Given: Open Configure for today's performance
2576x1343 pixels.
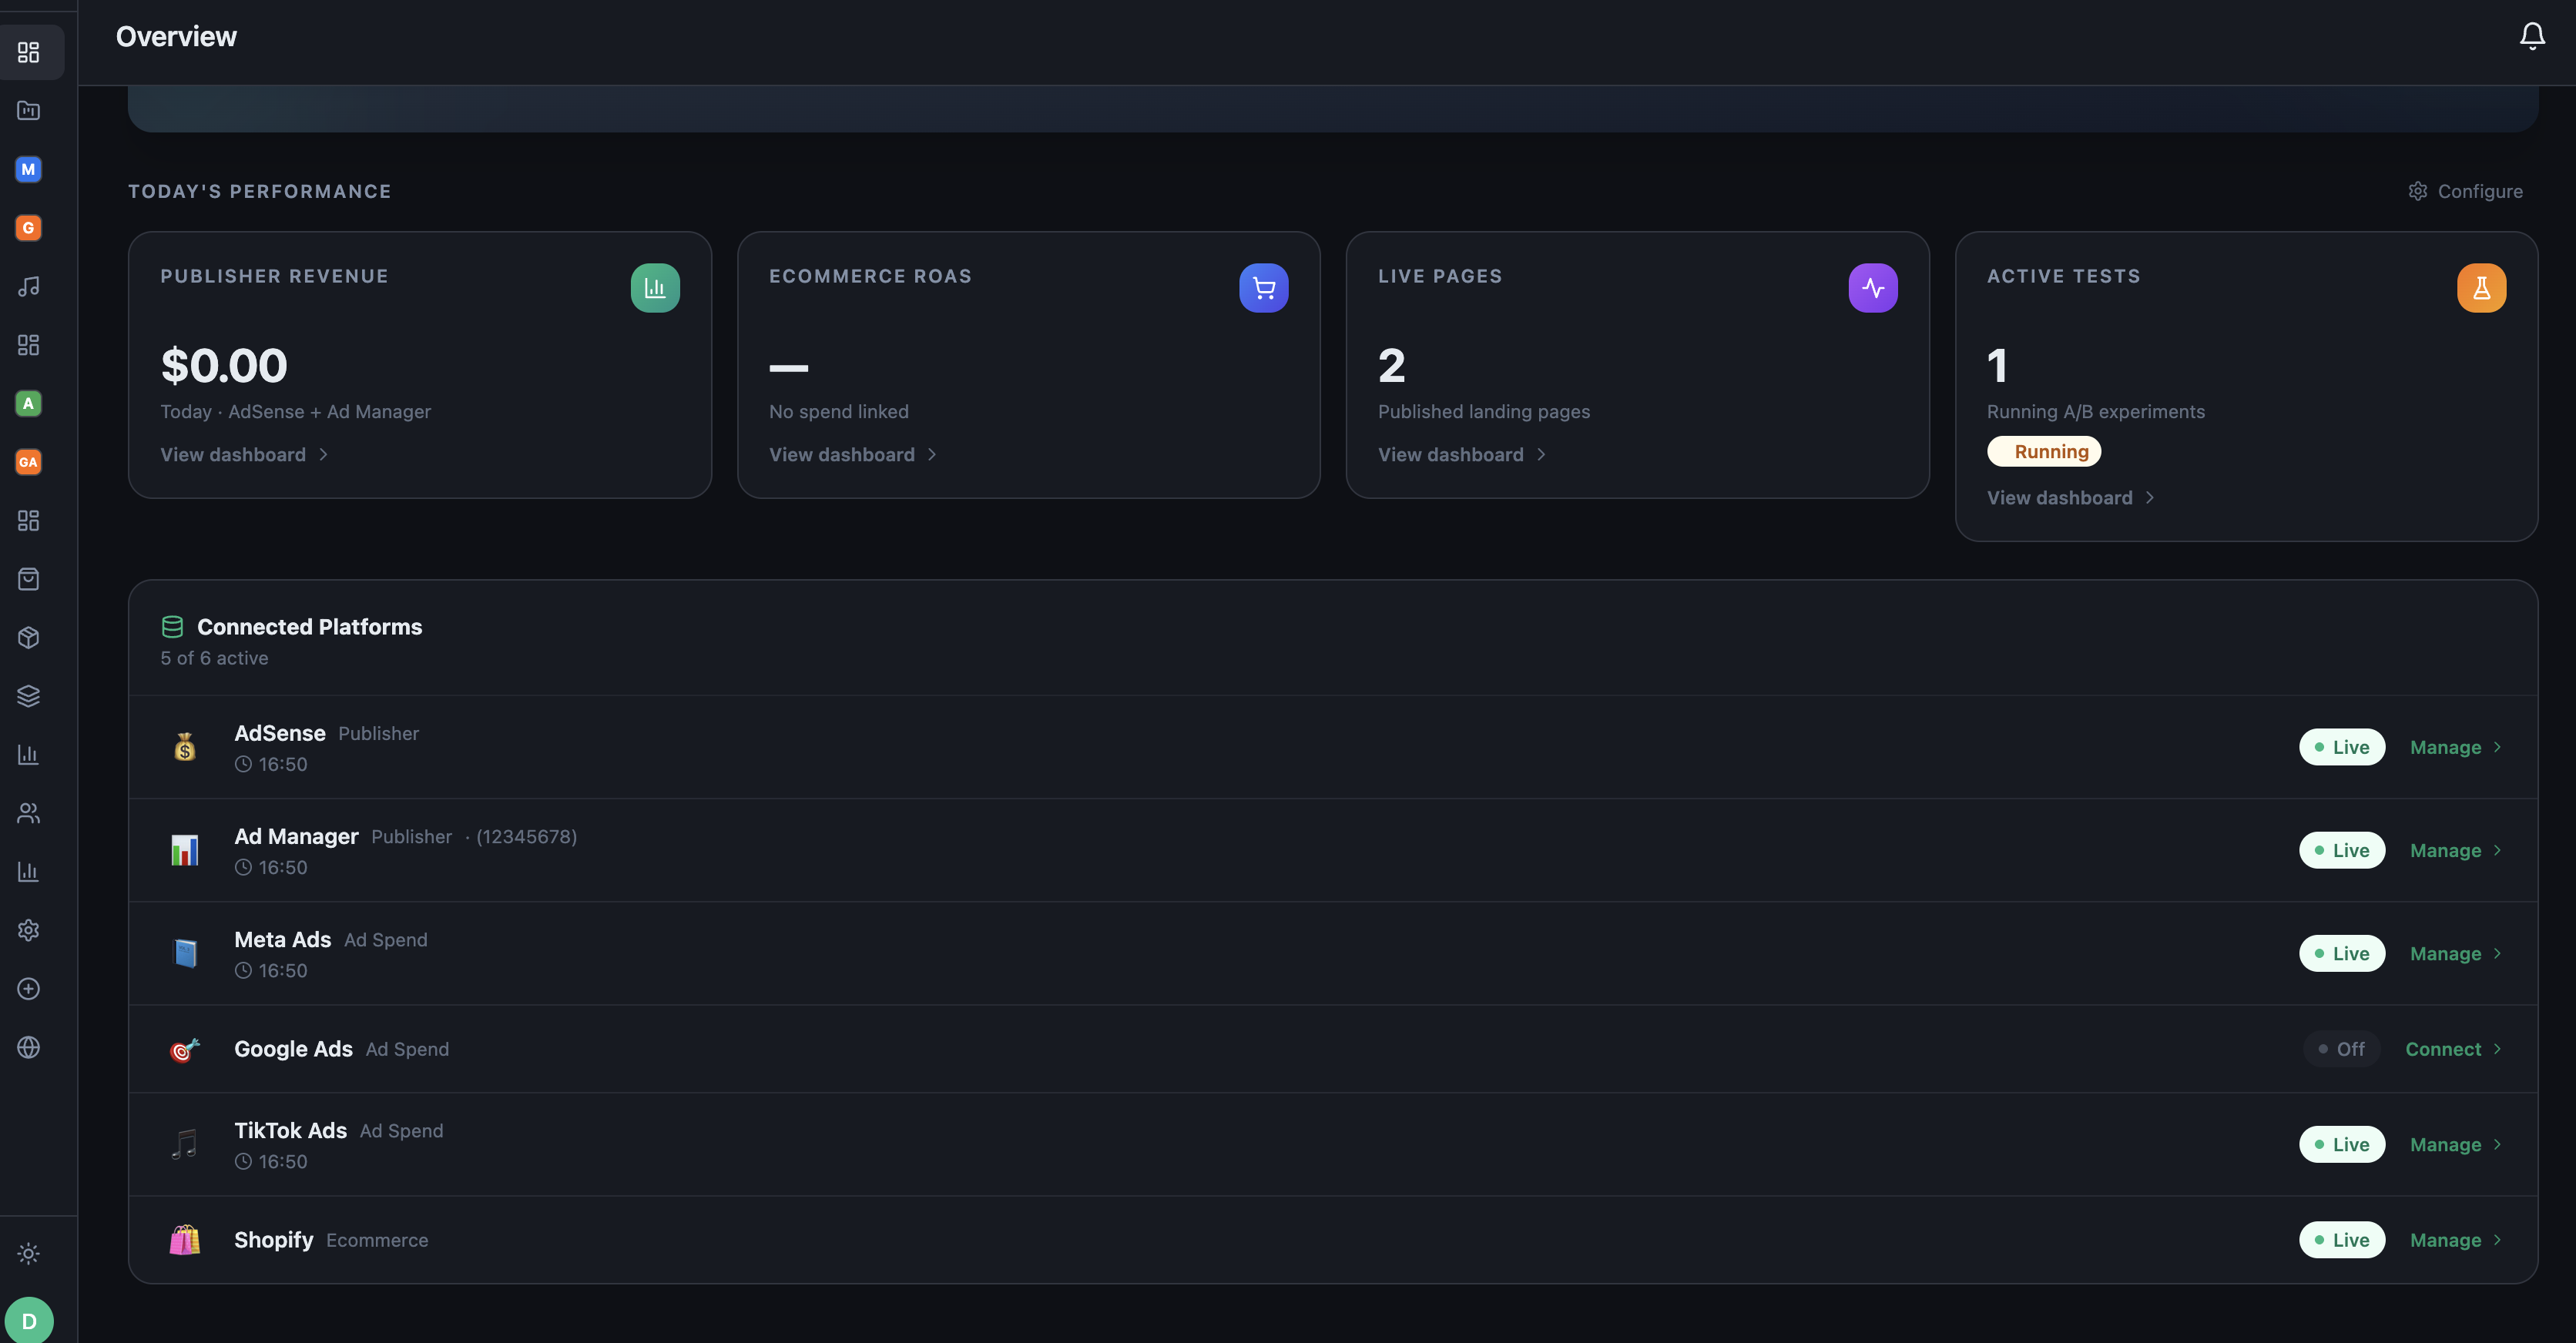Looking at the screenshot, I should [2466, 191].
